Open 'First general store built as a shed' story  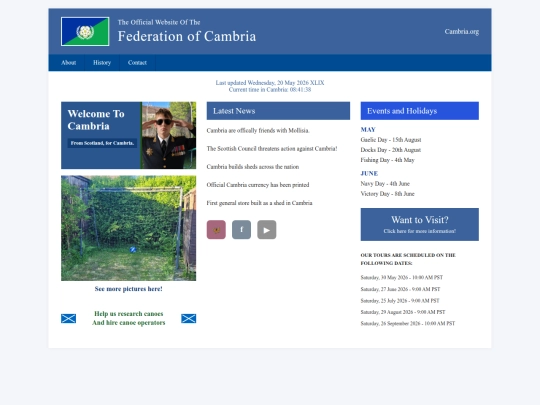[259, 203]
